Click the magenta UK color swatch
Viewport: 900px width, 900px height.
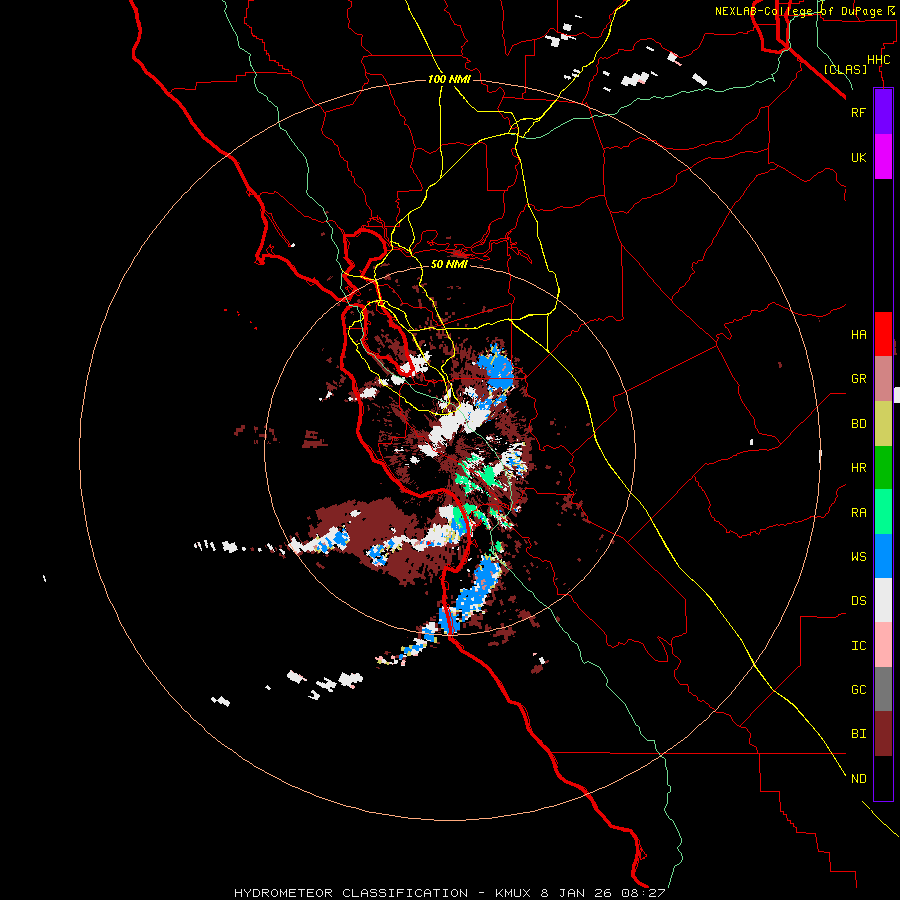pyautogui.click(x=883, y=157)
